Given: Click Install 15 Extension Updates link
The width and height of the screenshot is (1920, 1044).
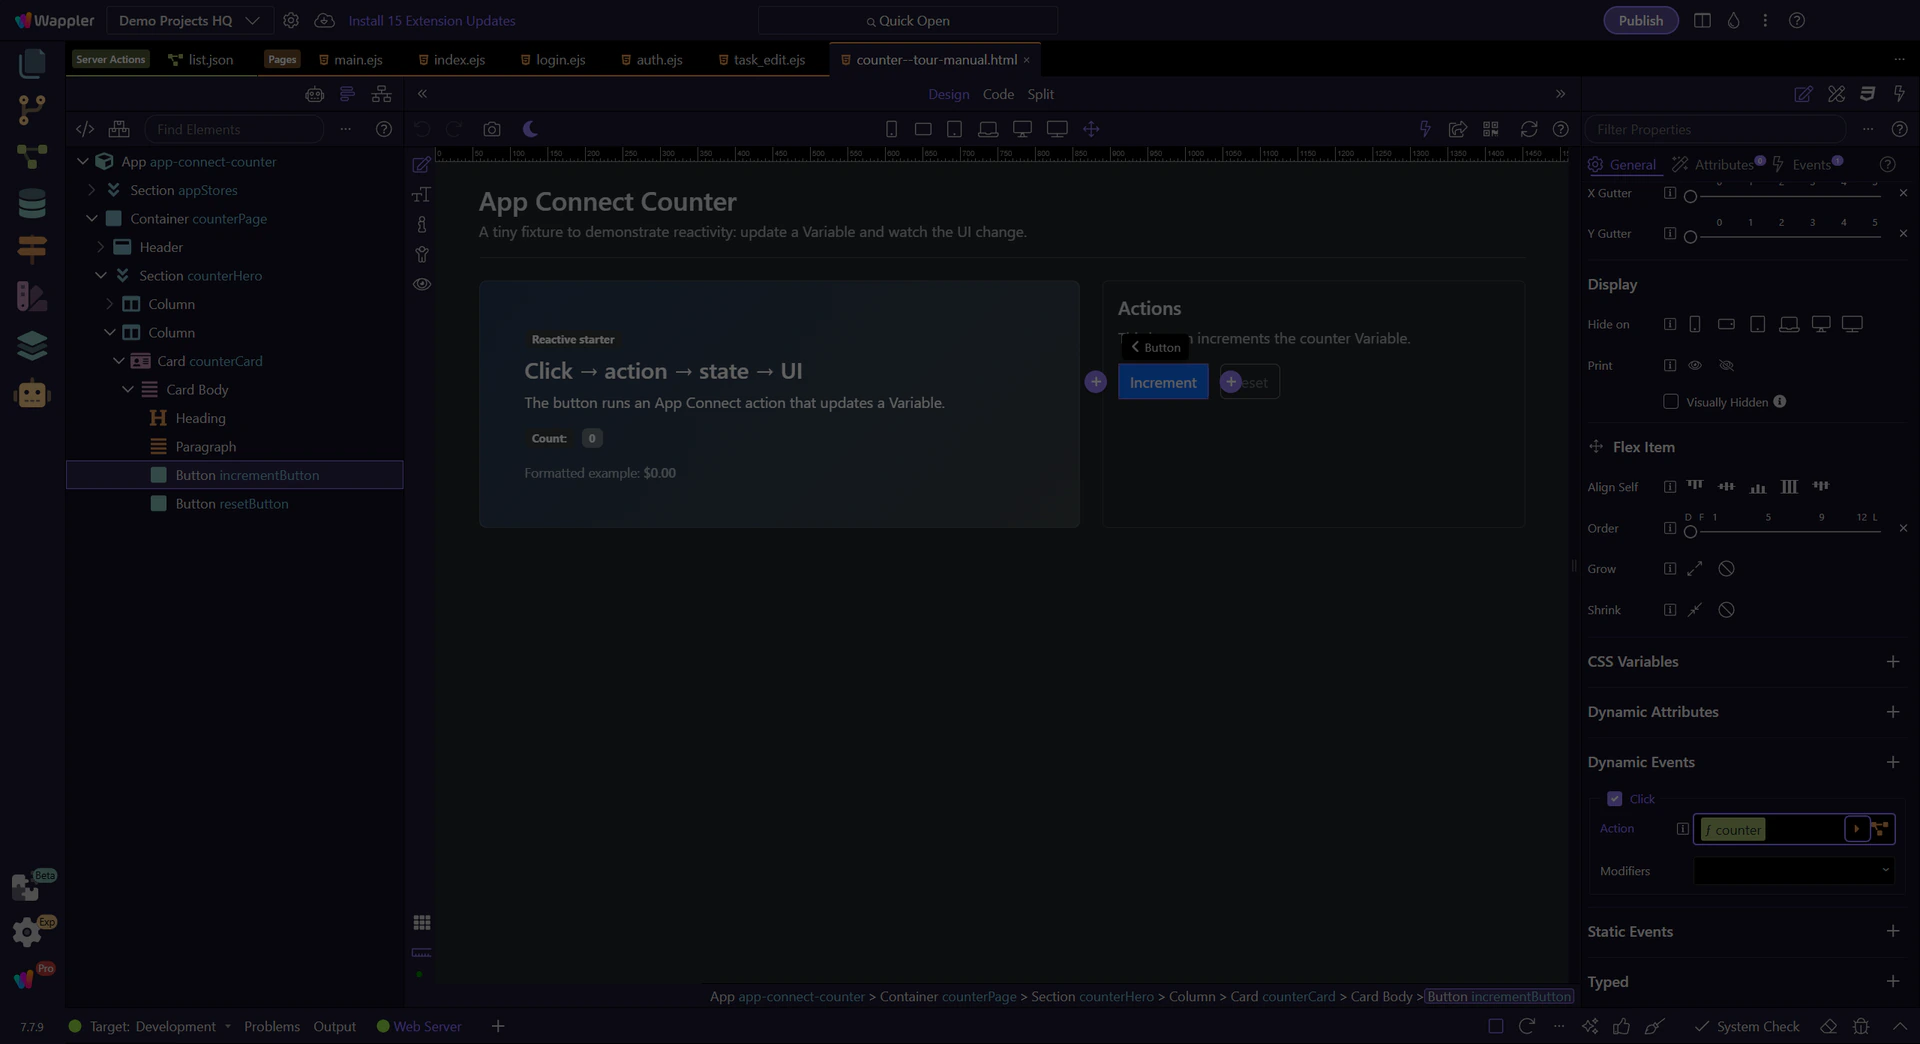Looking at the screenshot, I should click(431, 20).
